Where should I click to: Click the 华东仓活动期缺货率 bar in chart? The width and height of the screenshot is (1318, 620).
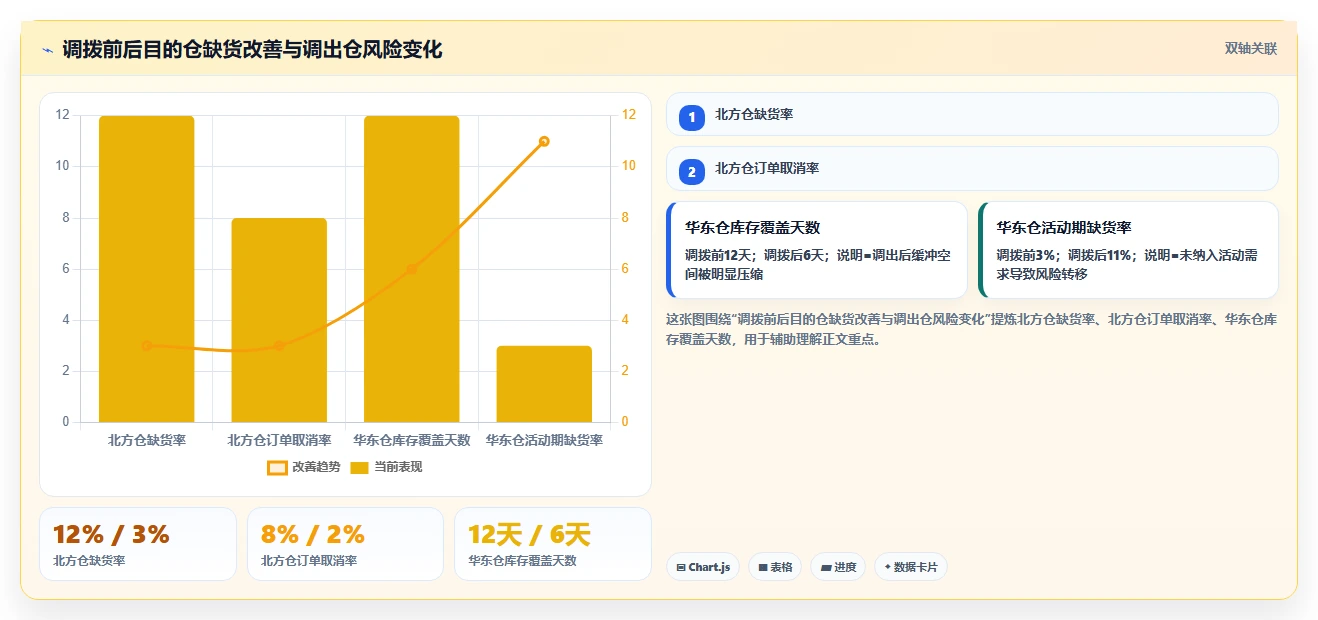(544, 384)
